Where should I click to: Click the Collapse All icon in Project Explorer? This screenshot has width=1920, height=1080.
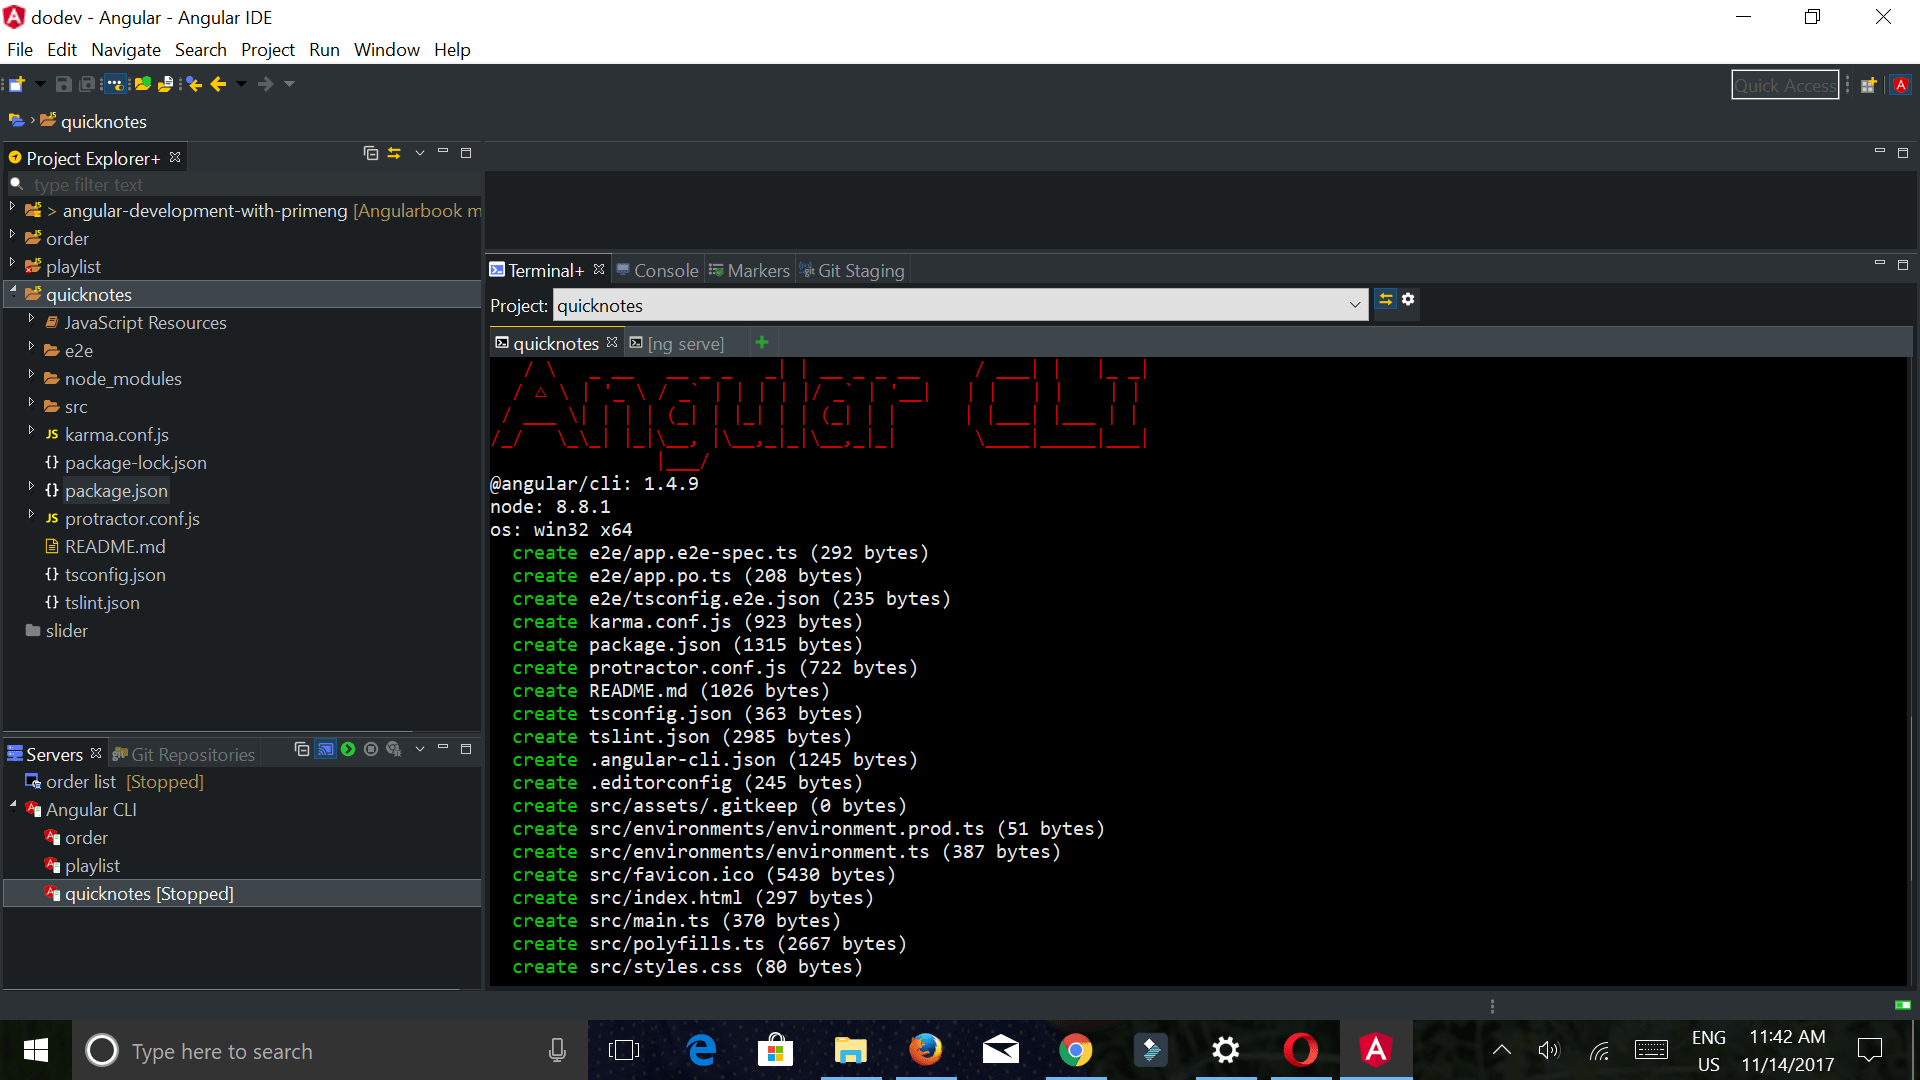tap(370, 153)
